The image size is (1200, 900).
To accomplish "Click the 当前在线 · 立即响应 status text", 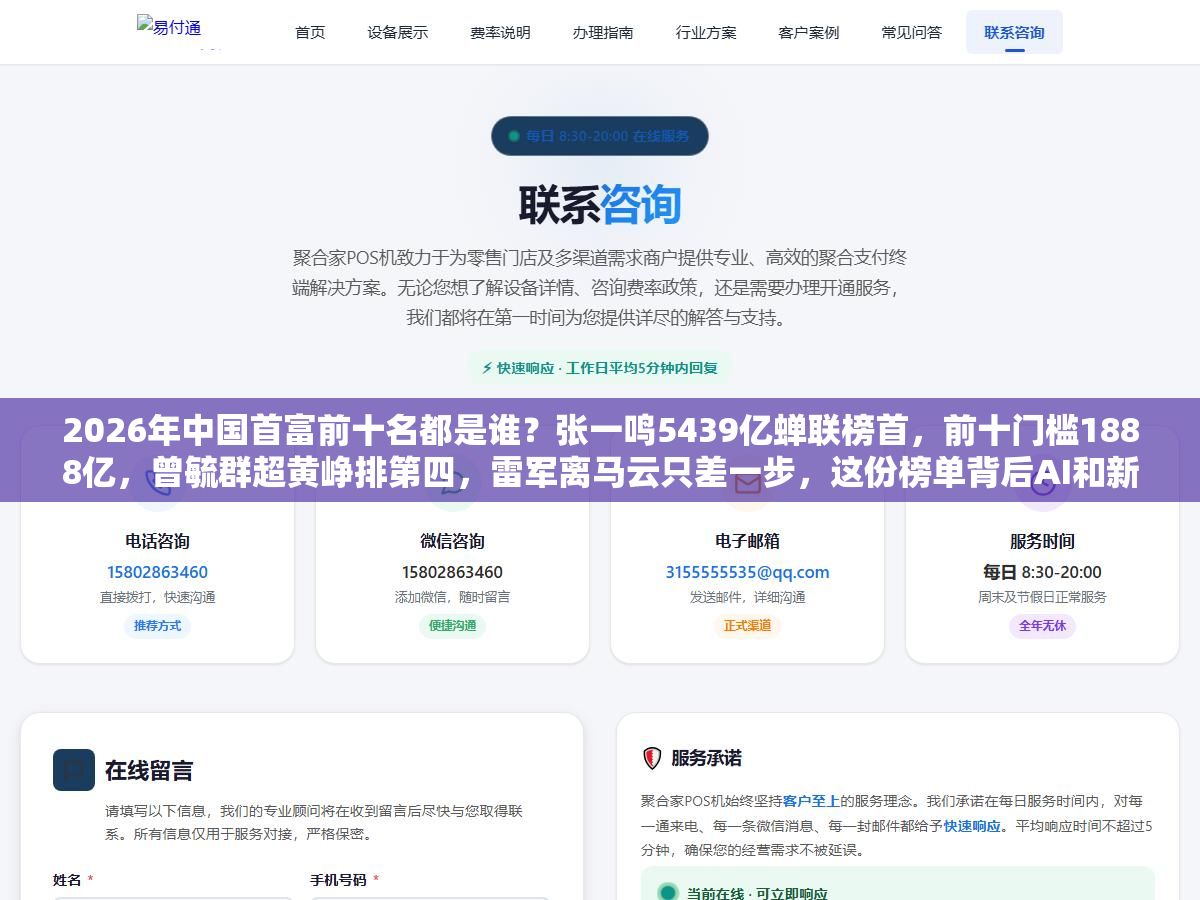I will point(757,893).
